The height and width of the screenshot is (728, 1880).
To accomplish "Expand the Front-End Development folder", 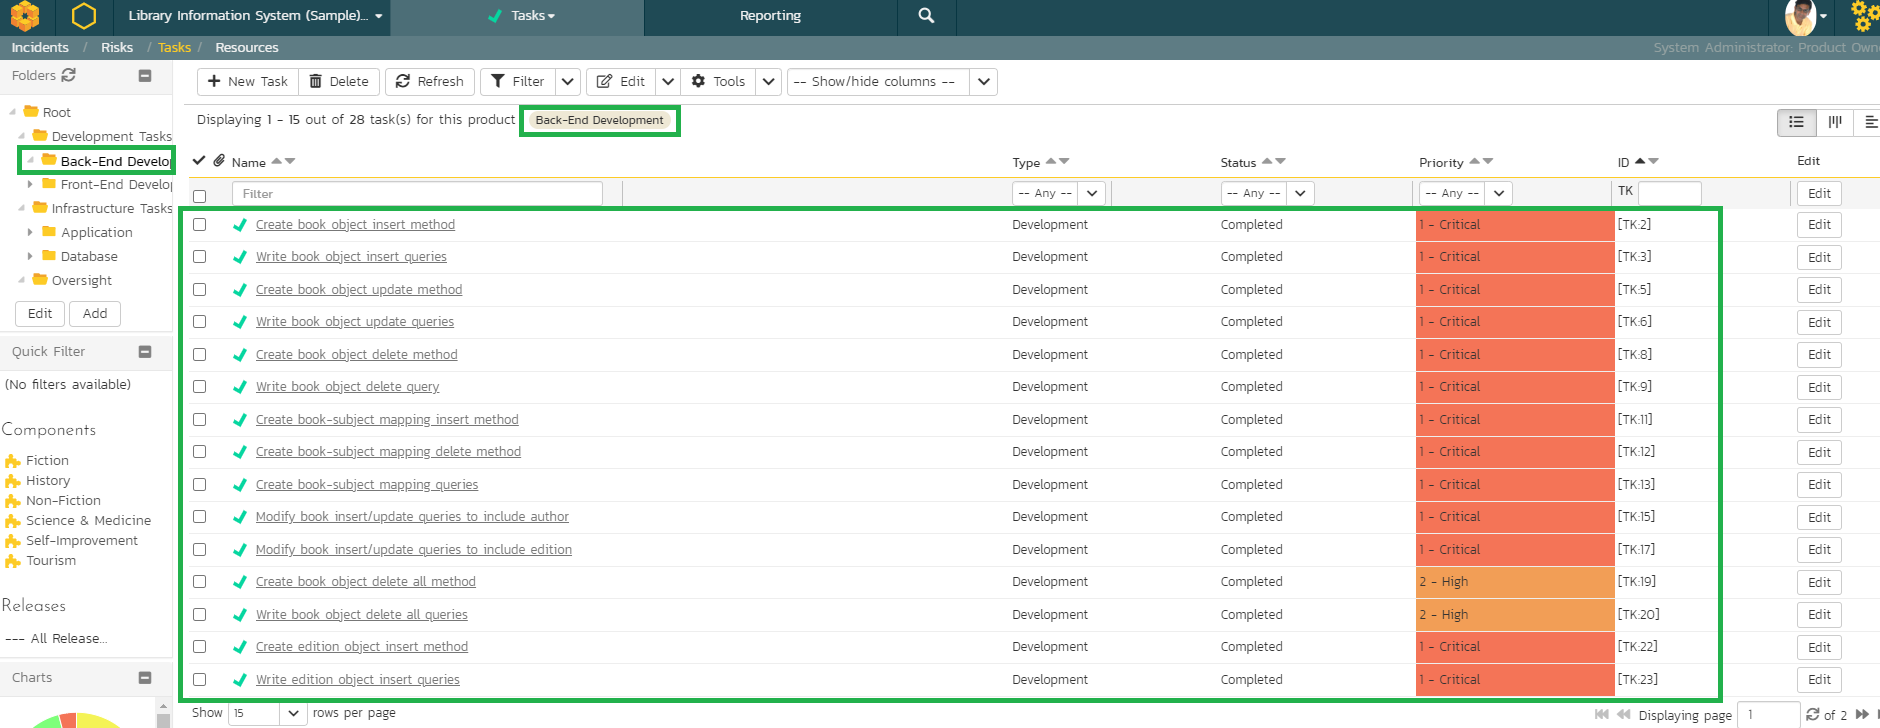I will coord(30,184).
